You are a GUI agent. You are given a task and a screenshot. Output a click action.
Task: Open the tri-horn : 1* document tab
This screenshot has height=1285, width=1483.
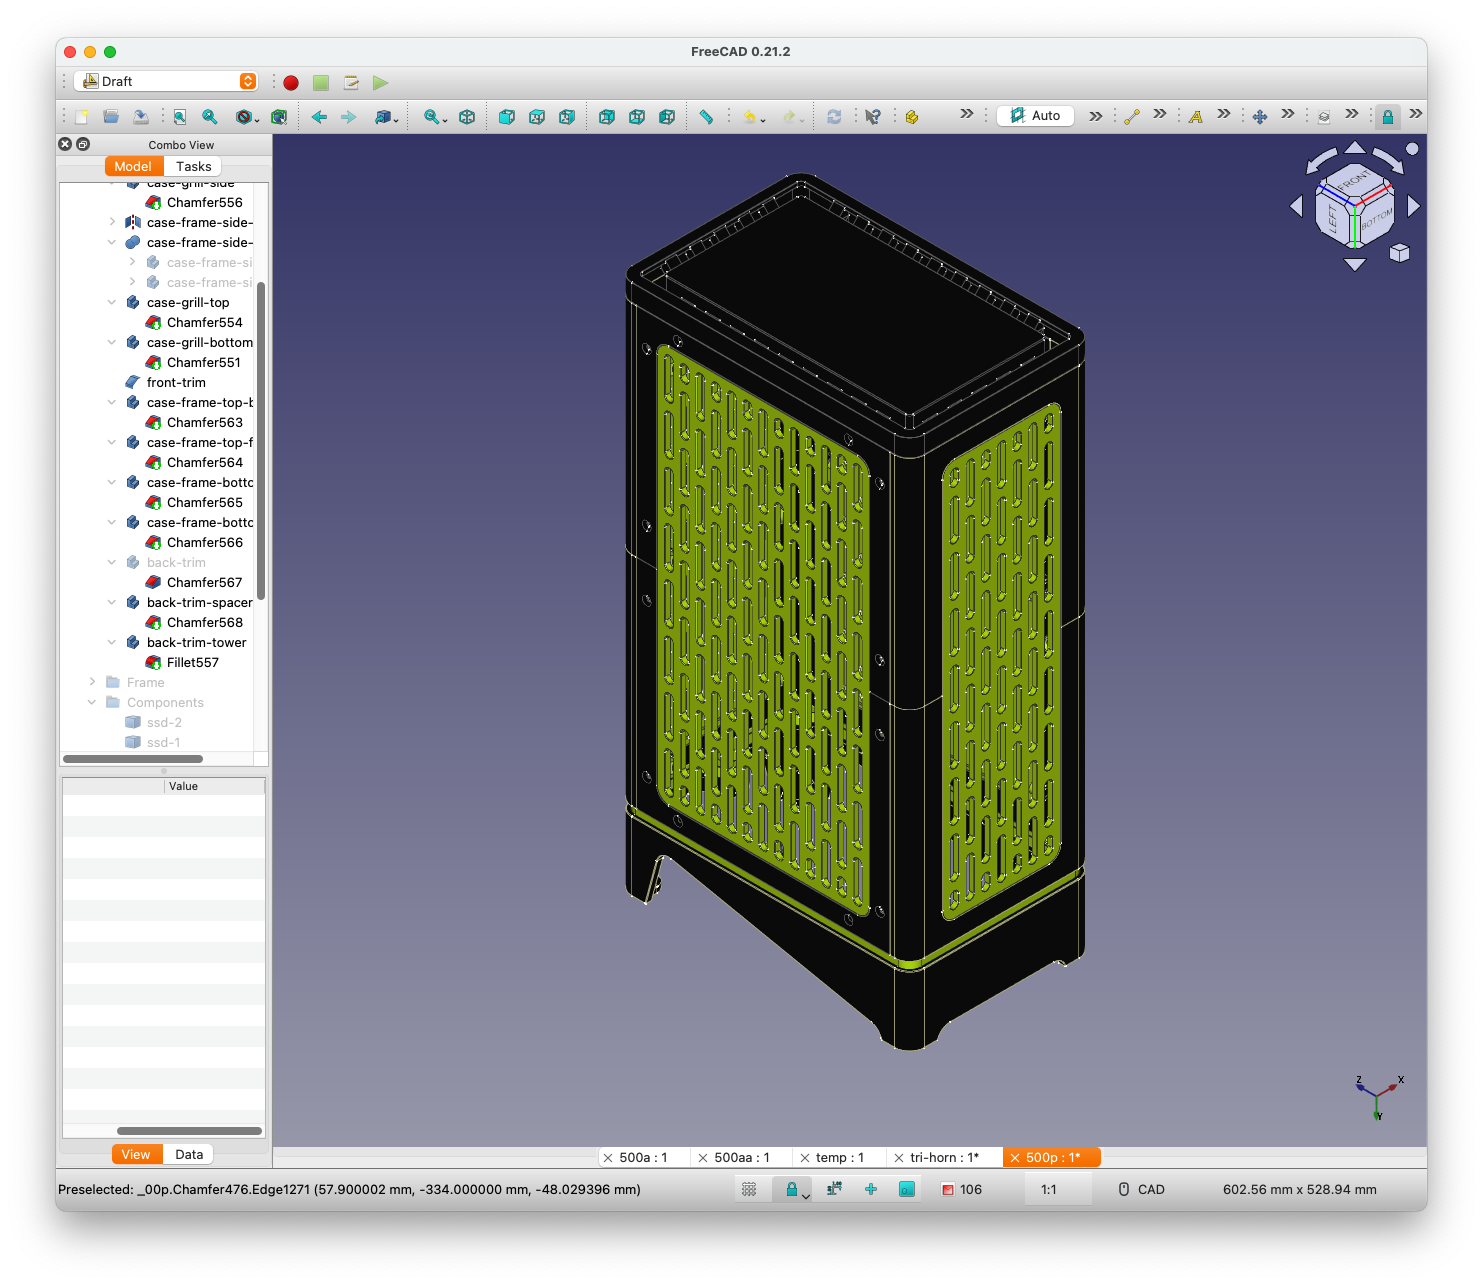pos(944,1157)
